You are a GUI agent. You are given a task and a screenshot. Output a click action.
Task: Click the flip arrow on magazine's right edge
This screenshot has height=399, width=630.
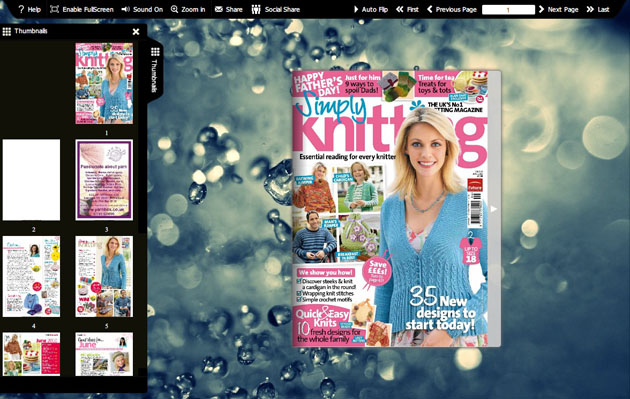pos(494,209)
